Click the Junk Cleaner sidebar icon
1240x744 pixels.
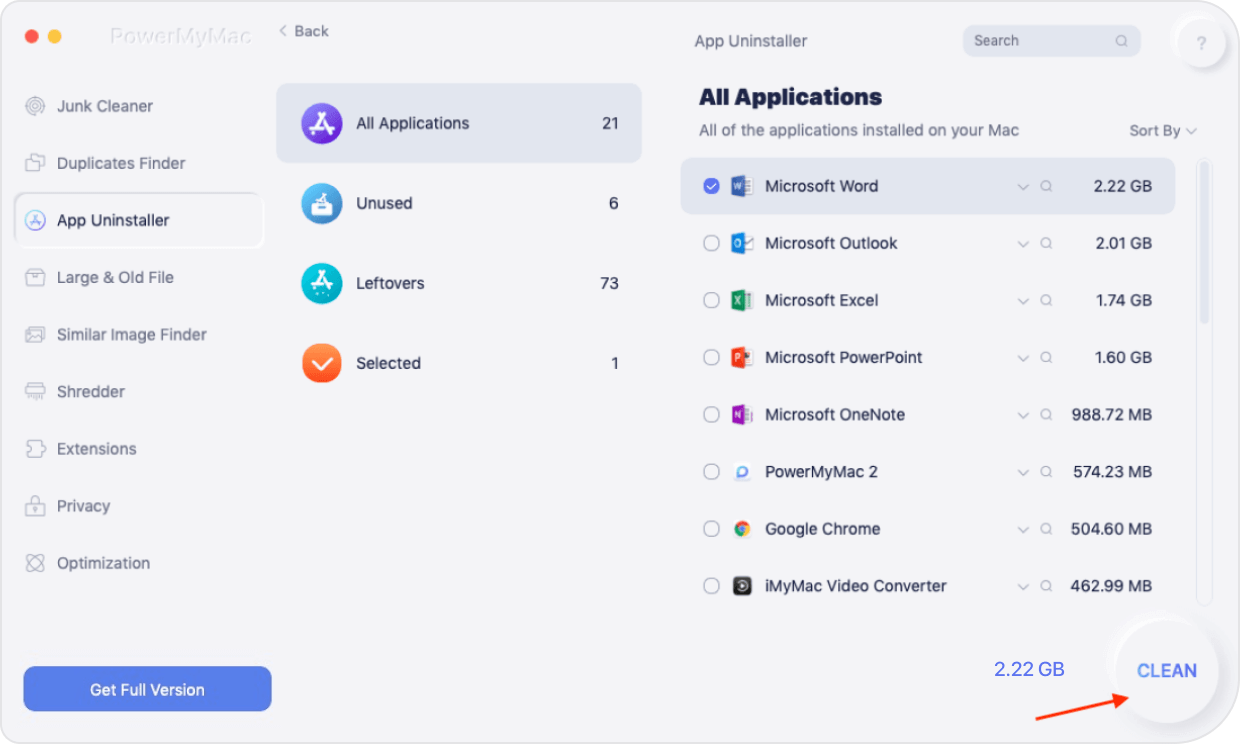pos(36,106)
